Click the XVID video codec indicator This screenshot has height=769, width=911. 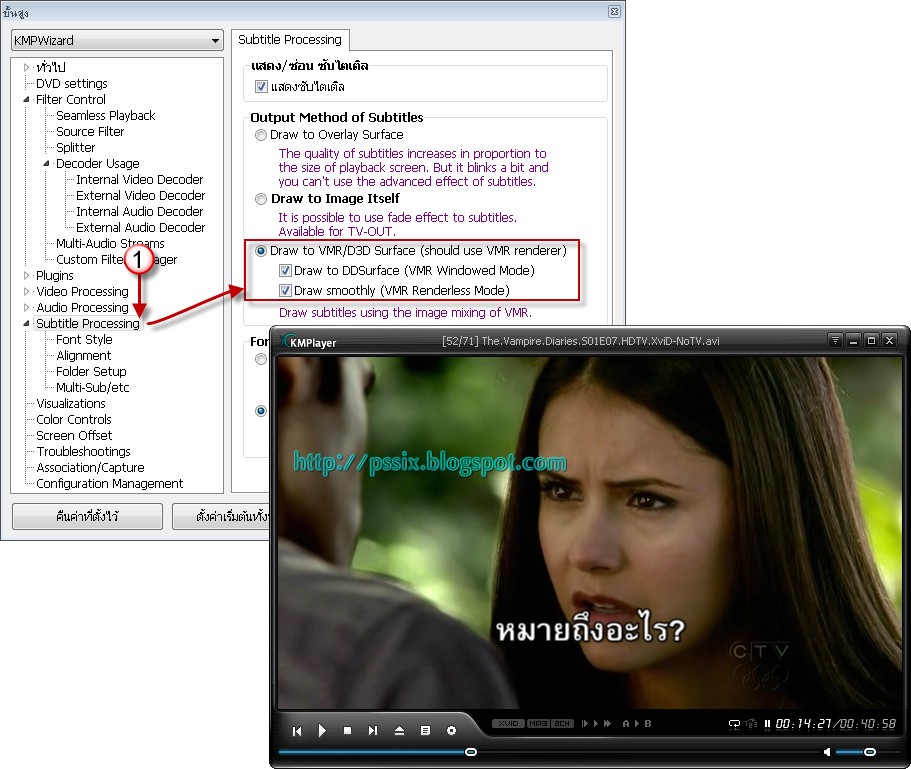click(x=508, y=723)
